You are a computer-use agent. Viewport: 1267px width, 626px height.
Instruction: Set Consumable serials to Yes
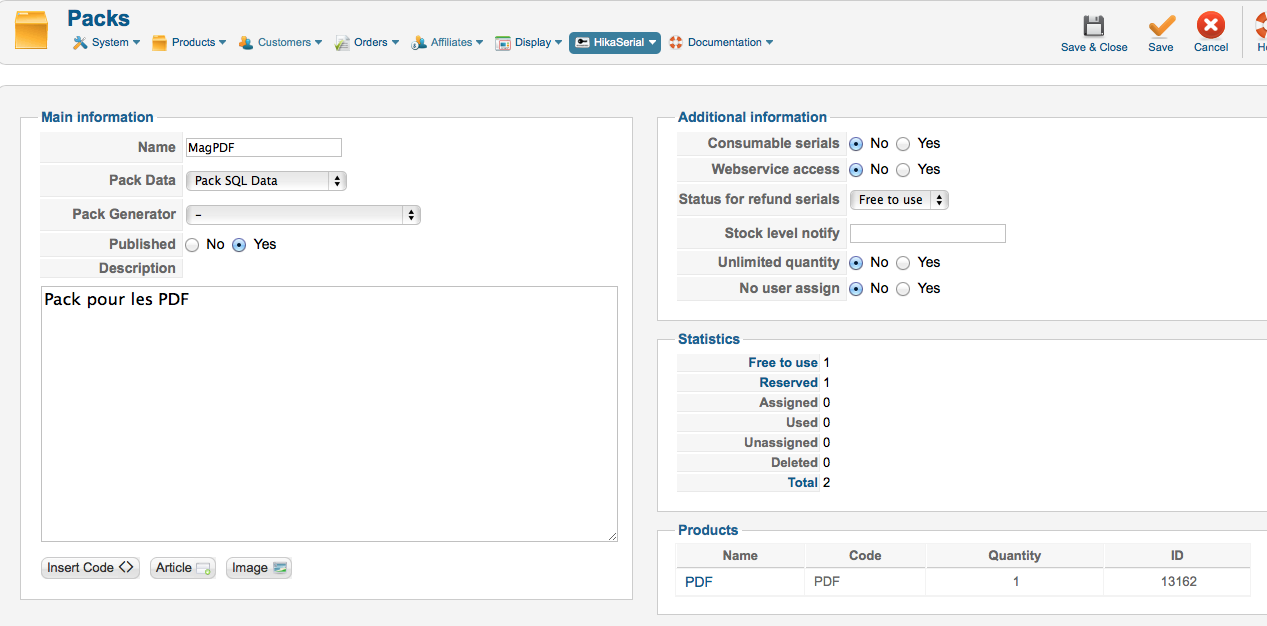903,144
